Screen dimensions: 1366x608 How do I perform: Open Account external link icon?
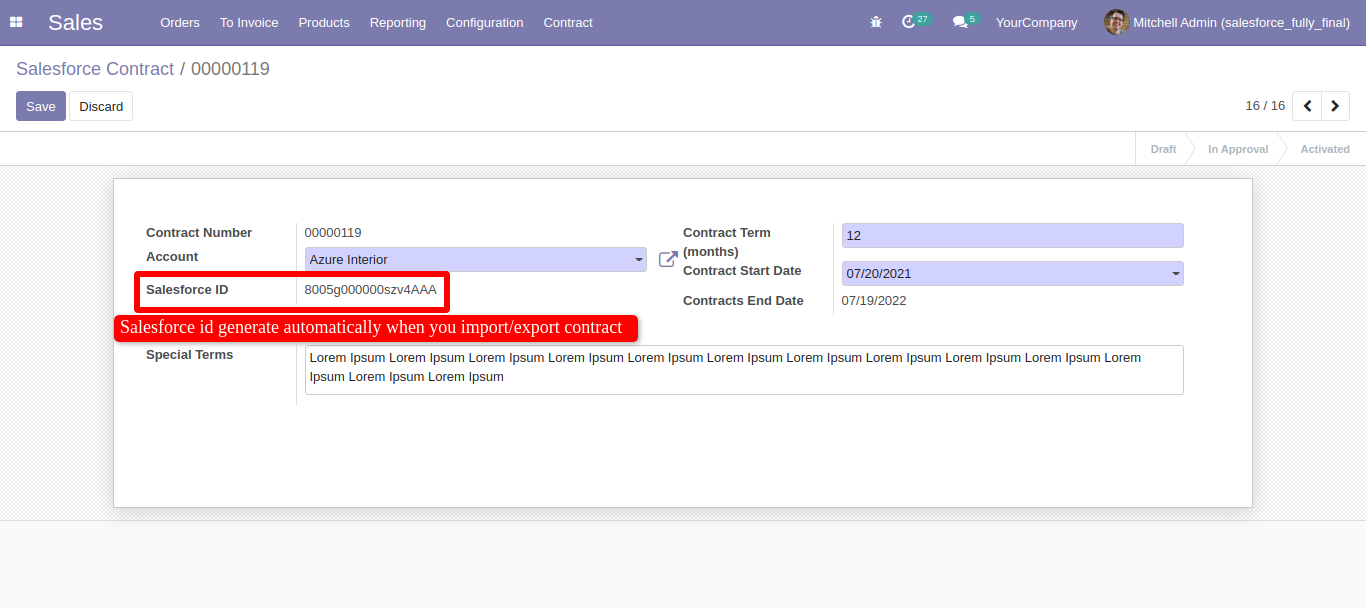coord(668,260)
